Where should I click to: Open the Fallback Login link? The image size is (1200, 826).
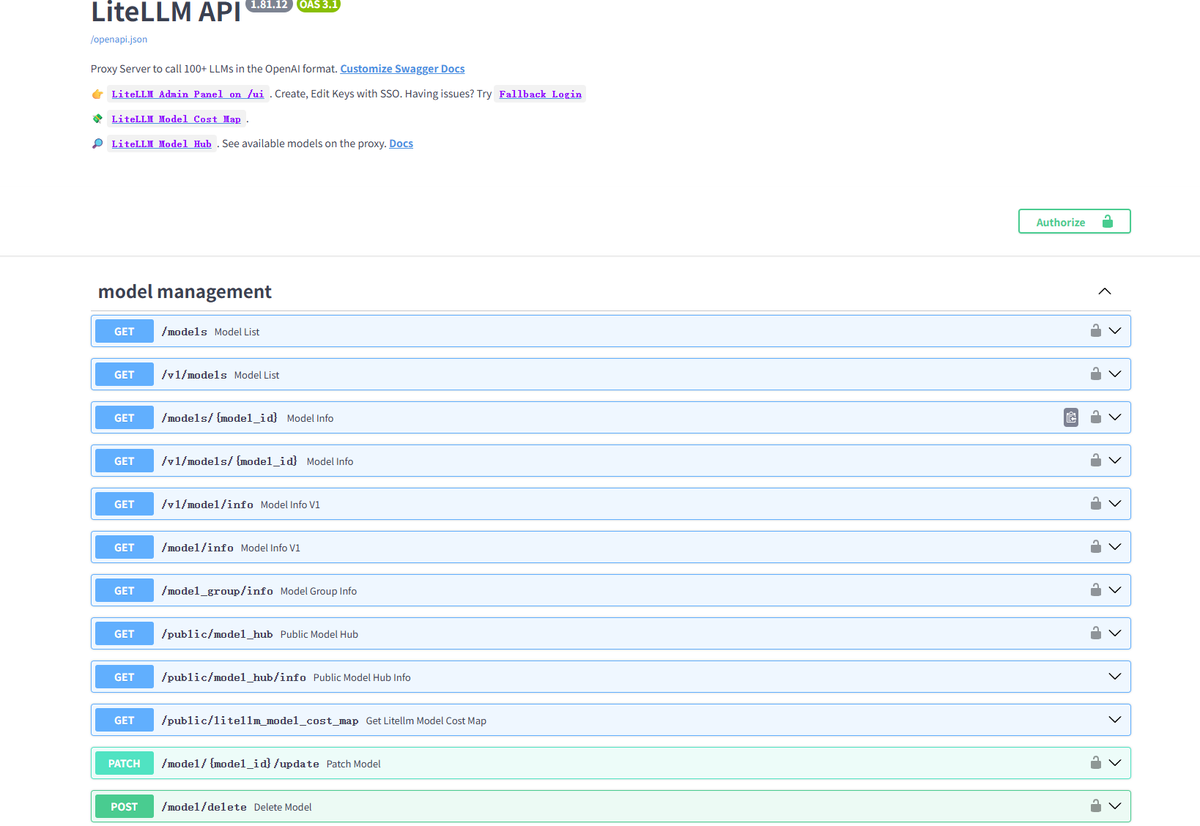540,94
